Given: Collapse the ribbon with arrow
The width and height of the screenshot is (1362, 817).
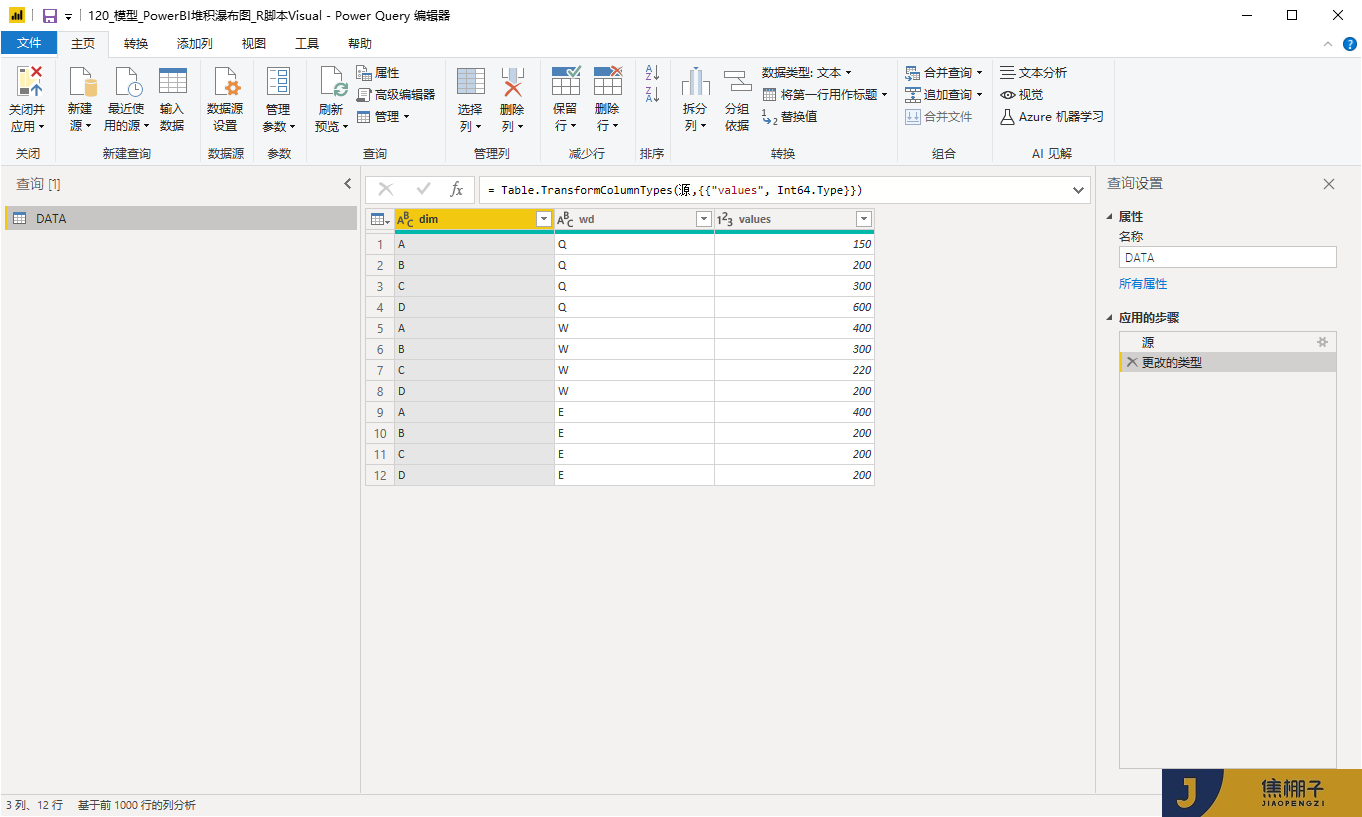Looking at the screenshot, I should (x=1328, y=44).
